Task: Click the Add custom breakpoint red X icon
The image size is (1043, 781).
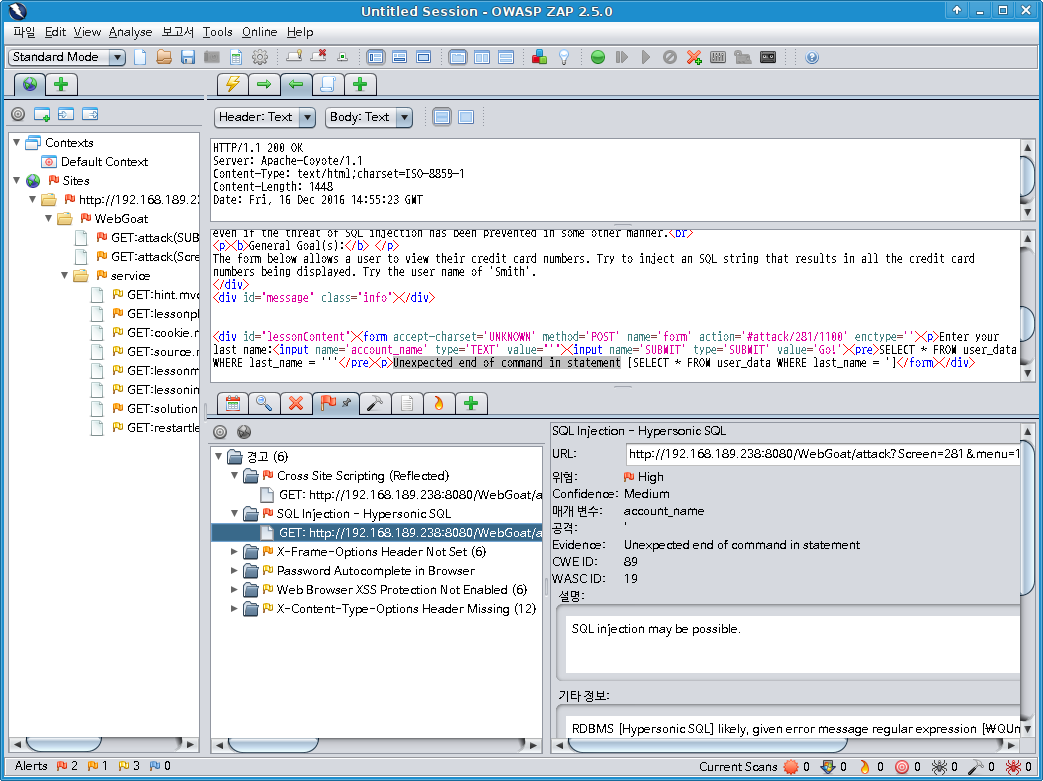Action: tap(694, 57)
